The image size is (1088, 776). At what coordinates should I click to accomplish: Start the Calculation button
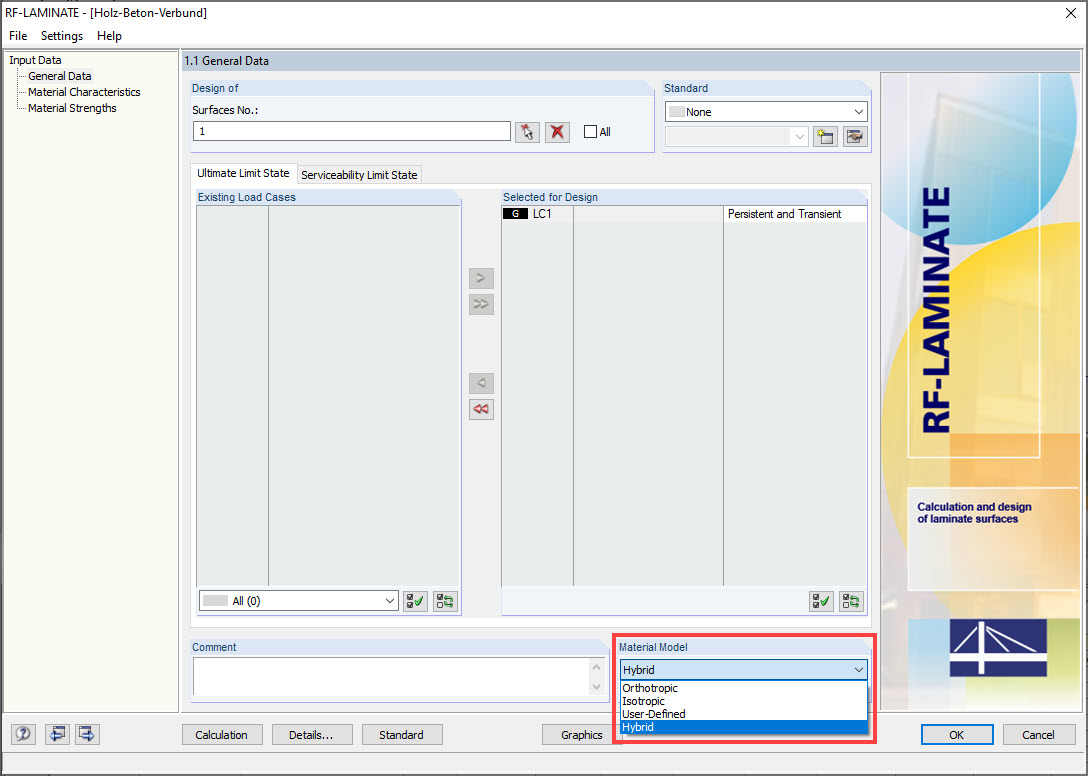(221, 734)
